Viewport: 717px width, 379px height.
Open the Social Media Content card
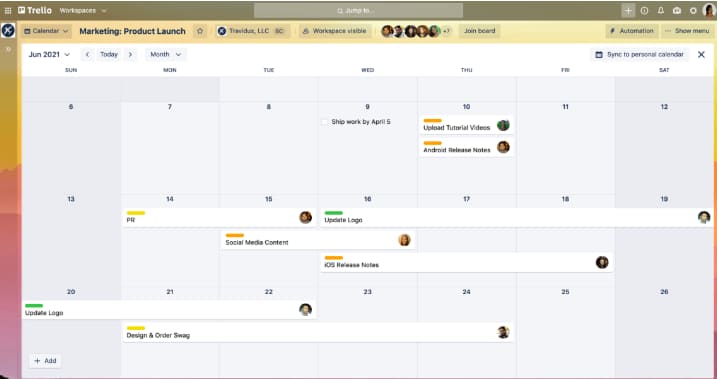pos(318,240)
